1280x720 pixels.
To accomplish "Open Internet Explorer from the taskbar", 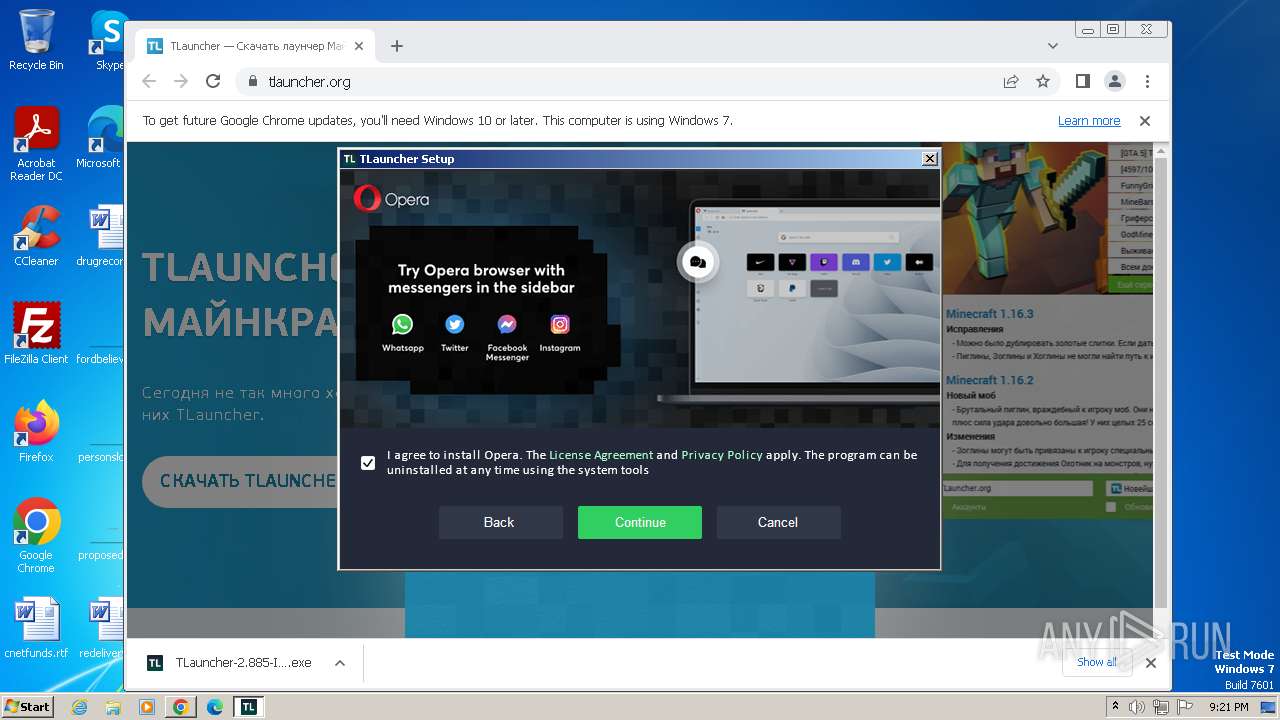I will pos(80,707).
